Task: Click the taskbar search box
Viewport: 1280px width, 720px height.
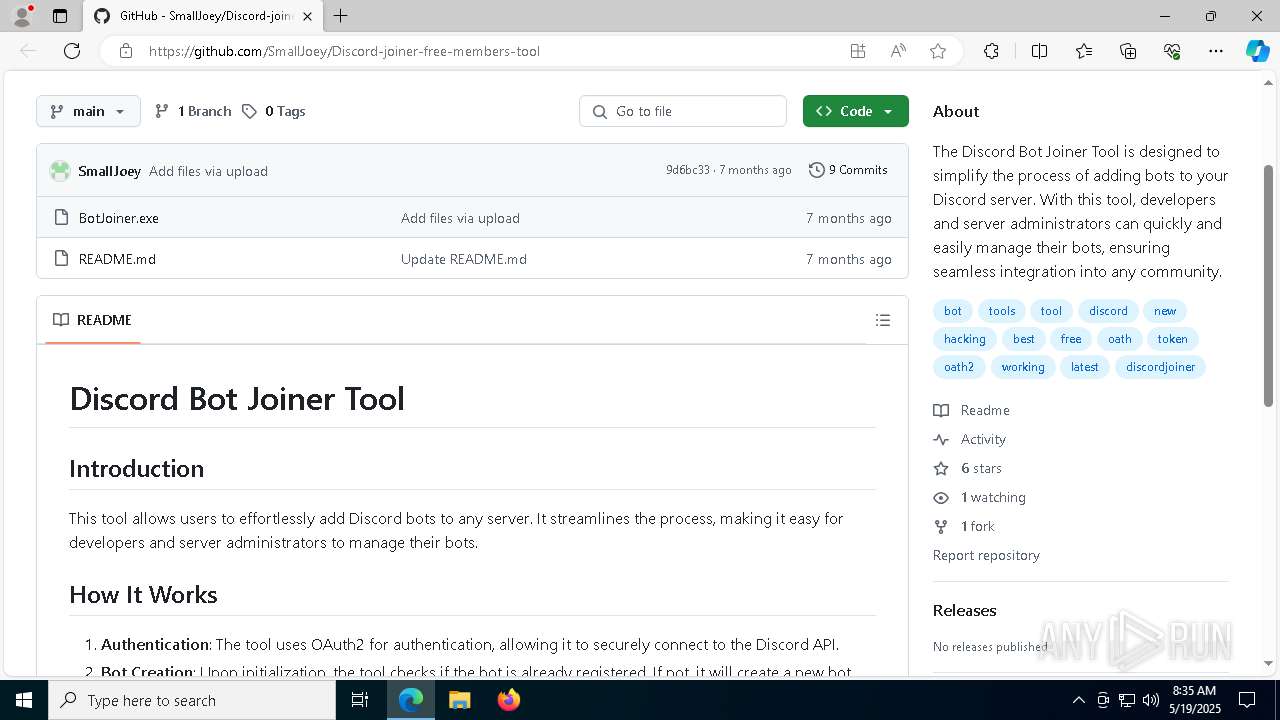Action: tap(192, 700)
